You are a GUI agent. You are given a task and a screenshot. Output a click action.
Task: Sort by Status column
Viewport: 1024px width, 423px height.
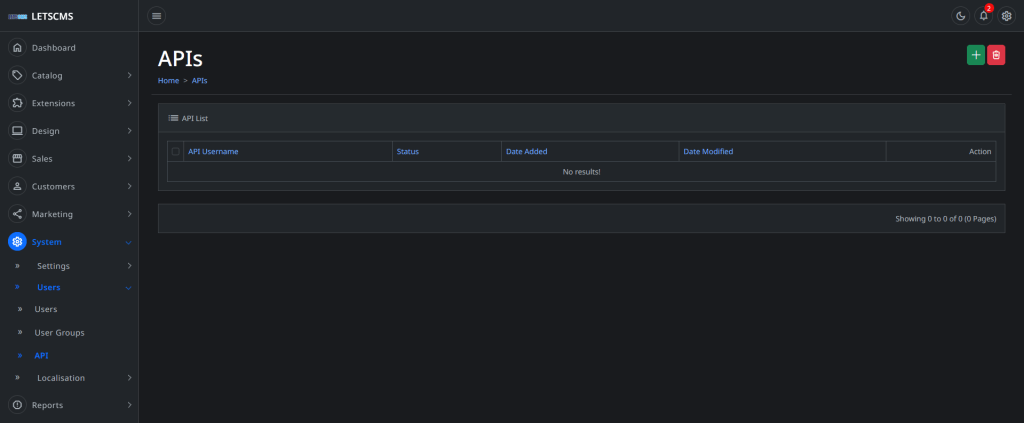(x=408, y=151)
